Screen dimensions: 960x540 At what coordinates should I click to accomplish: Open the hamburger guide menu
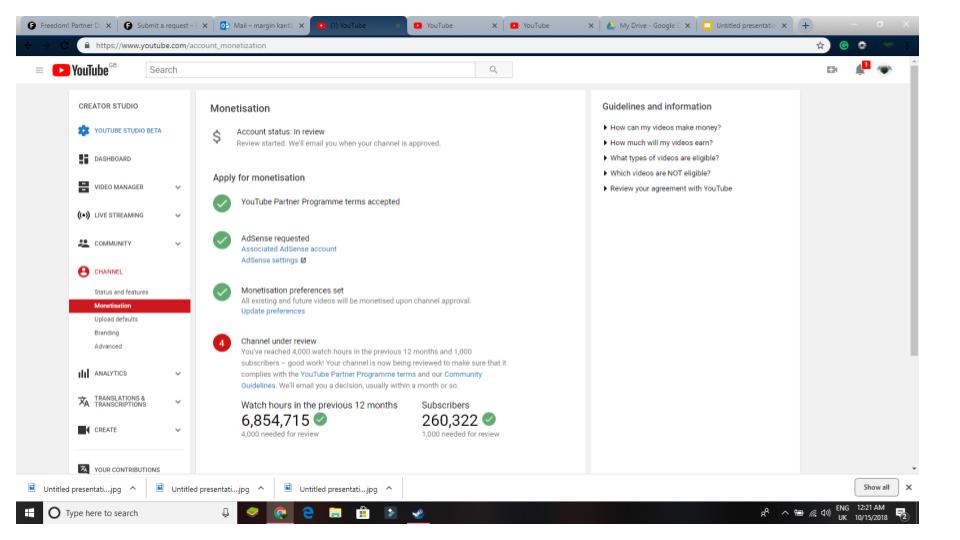(39, 70)
